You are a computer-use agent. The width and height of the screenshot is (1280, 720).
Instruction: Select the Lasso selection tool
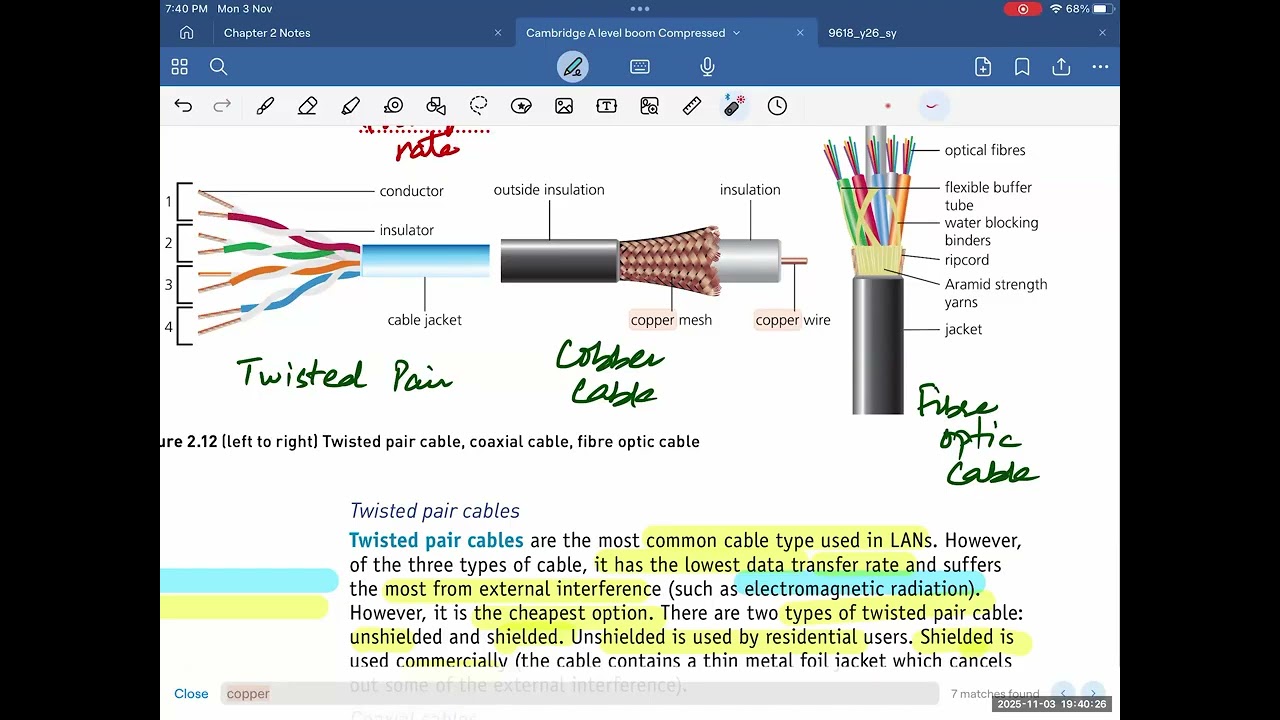pyautogui.click(x=479, y=106)
